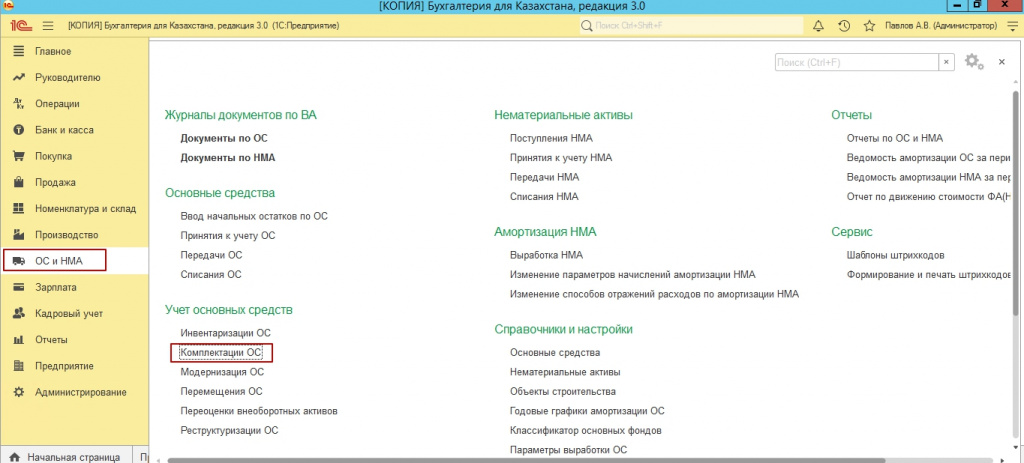Open Списания НМА
This screenshot has width=1024, height=463.
tap(543, 197)
